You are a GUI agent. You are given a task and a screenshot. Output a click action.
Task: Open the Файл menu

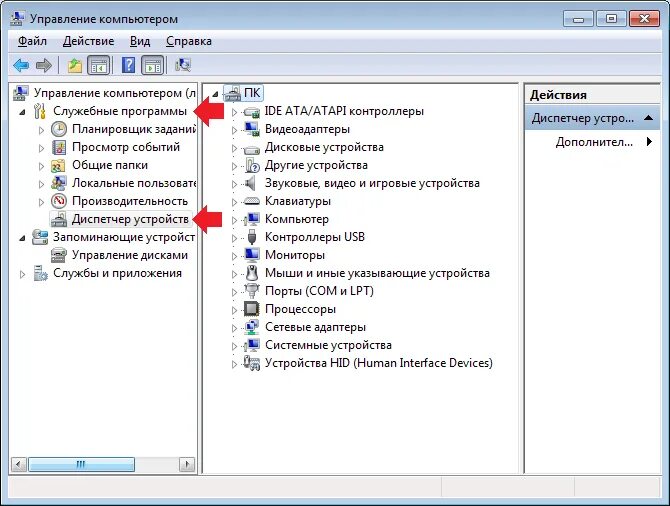click(32, 41)
